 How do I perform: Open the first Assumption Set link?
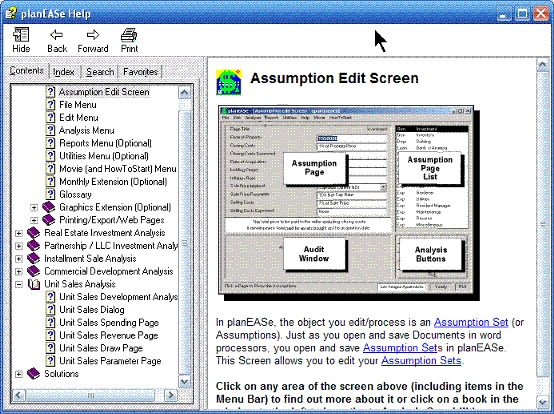point(471,323)
